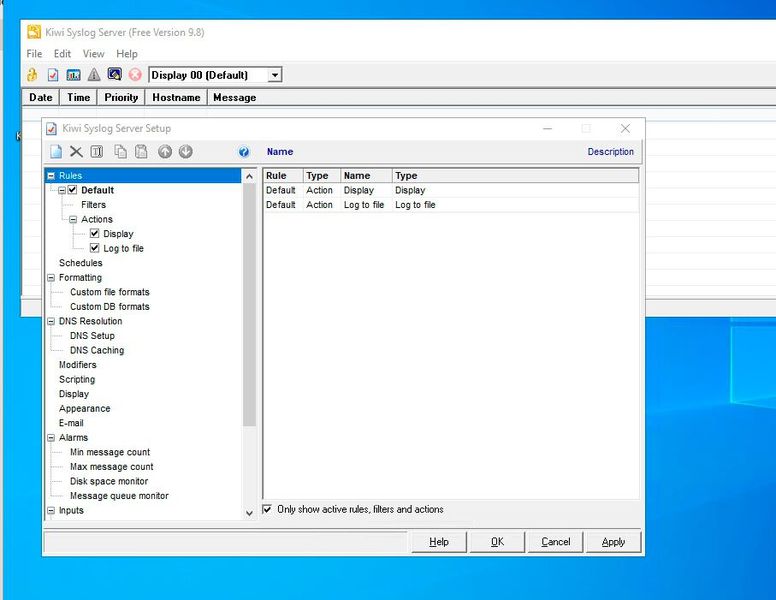The width and height of the screenshot is (776, 600).
Task: Click the New item icon in Setup toolbar
Action: (56, 152)
